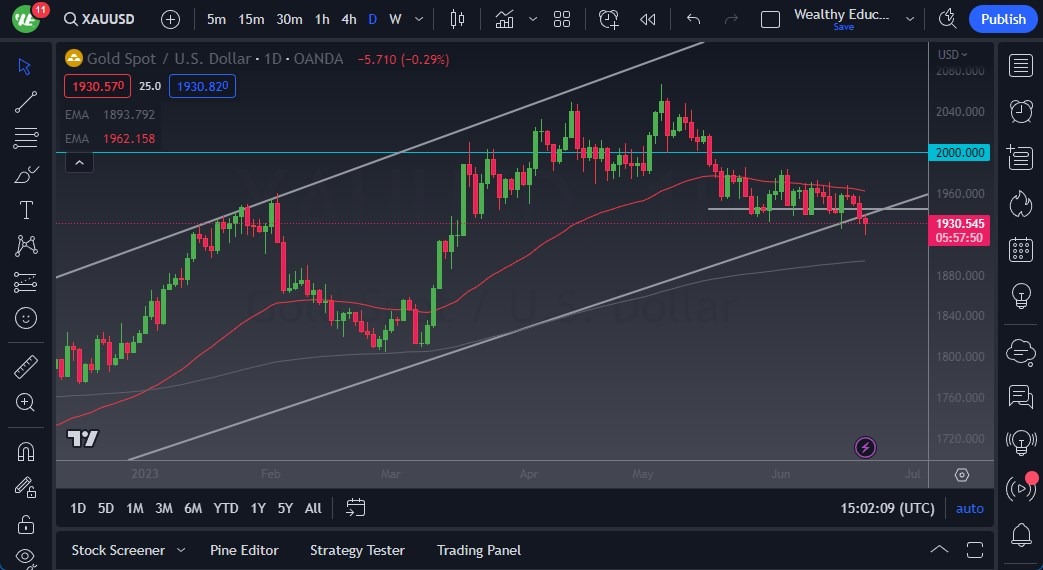Toggle auto scale on price axis
Image resolution: width=1043 pixels, height=570 pixels.
pos(969,508)
